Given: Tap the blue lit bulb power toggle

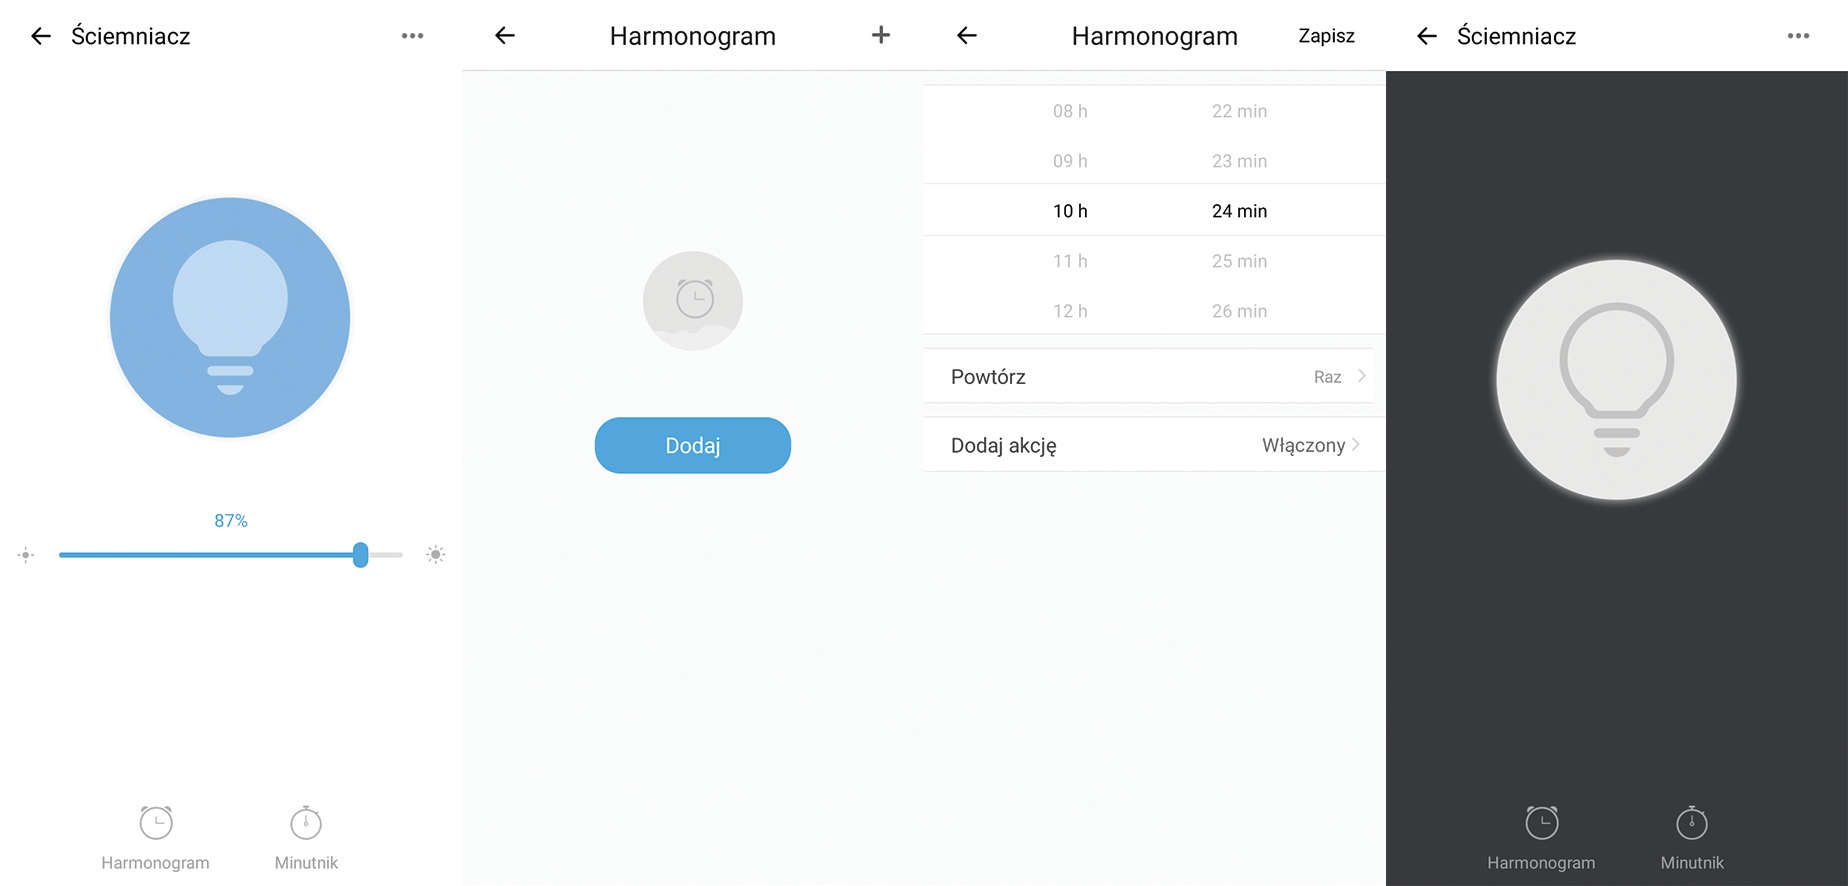Looking at the screenshot, I should point(230,317).
